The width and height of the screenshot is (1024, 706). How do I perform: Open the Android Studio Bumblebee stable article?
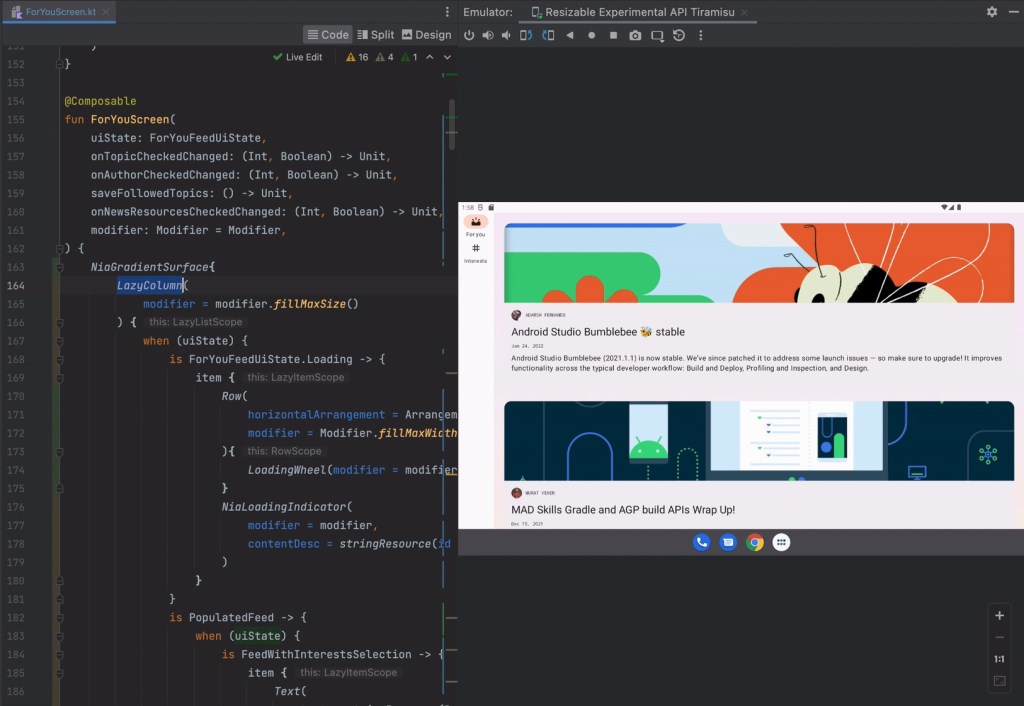point(598,332)
